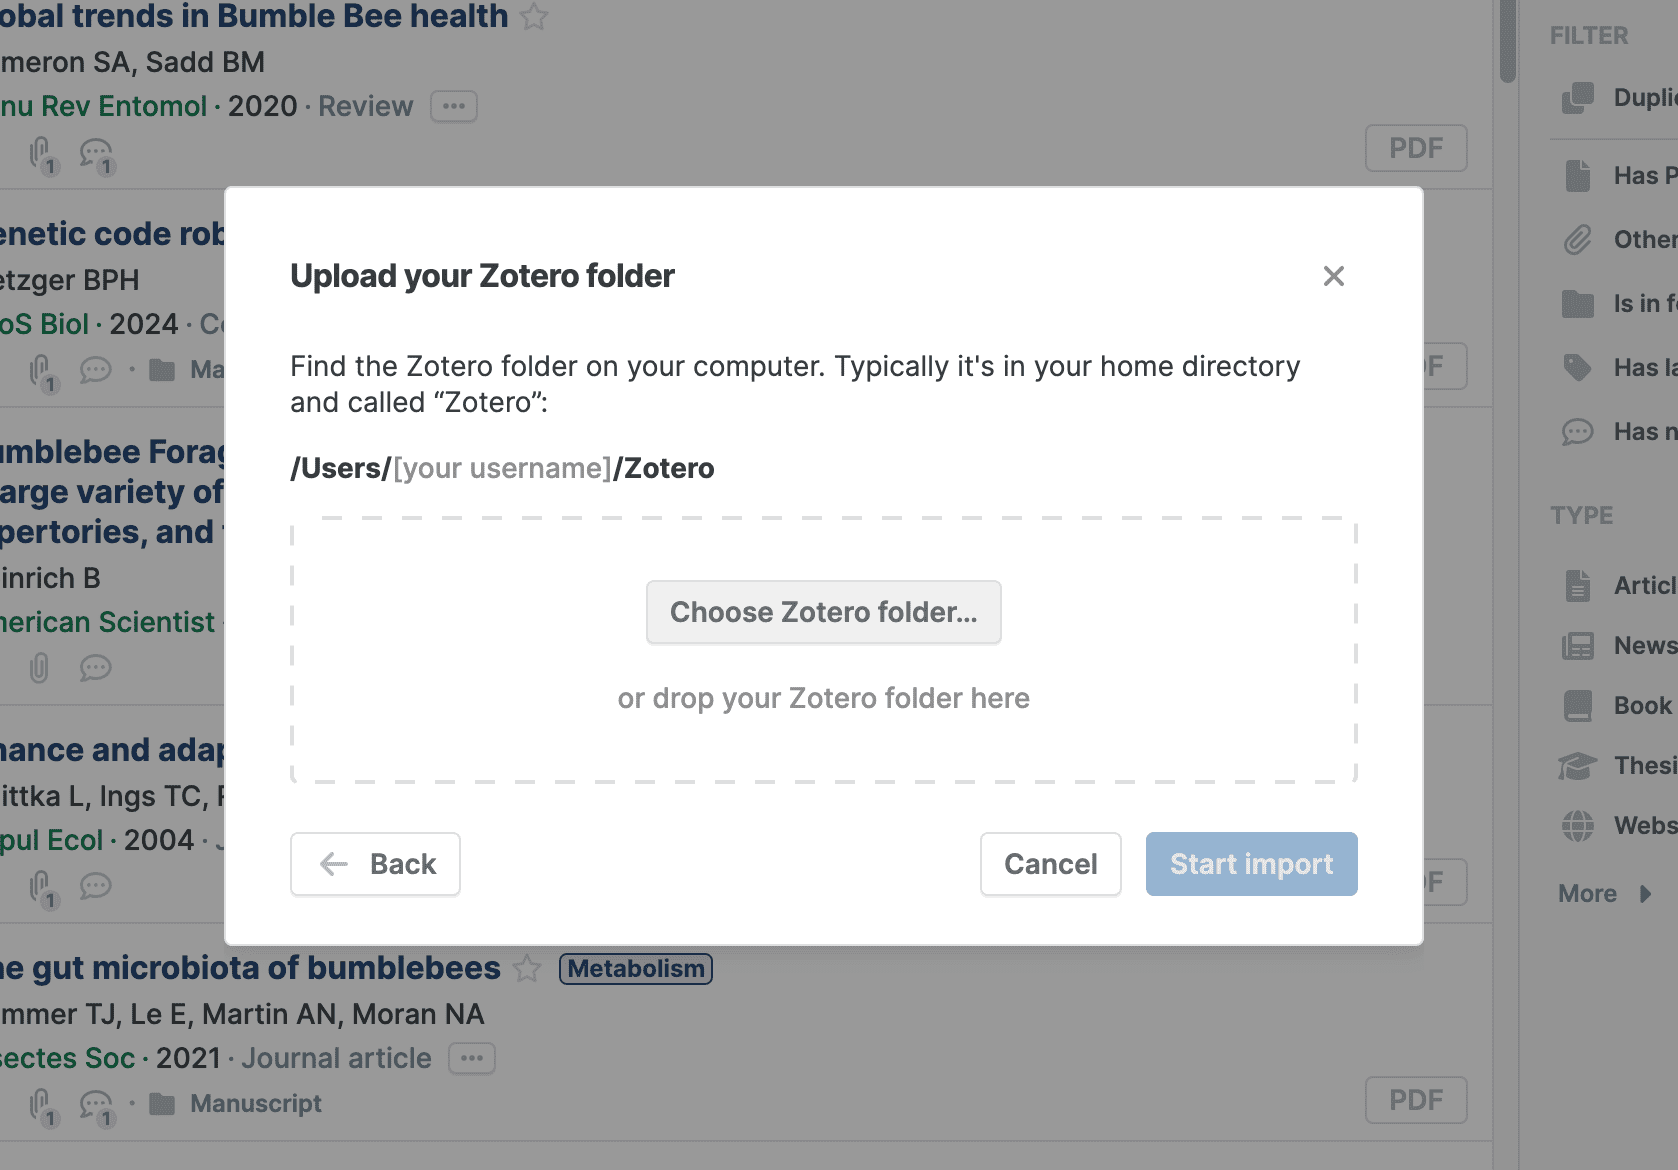Filter by Is in folder icon
The height and width of the screenshot is (1170, 1678).
[x=1578, y=304]
